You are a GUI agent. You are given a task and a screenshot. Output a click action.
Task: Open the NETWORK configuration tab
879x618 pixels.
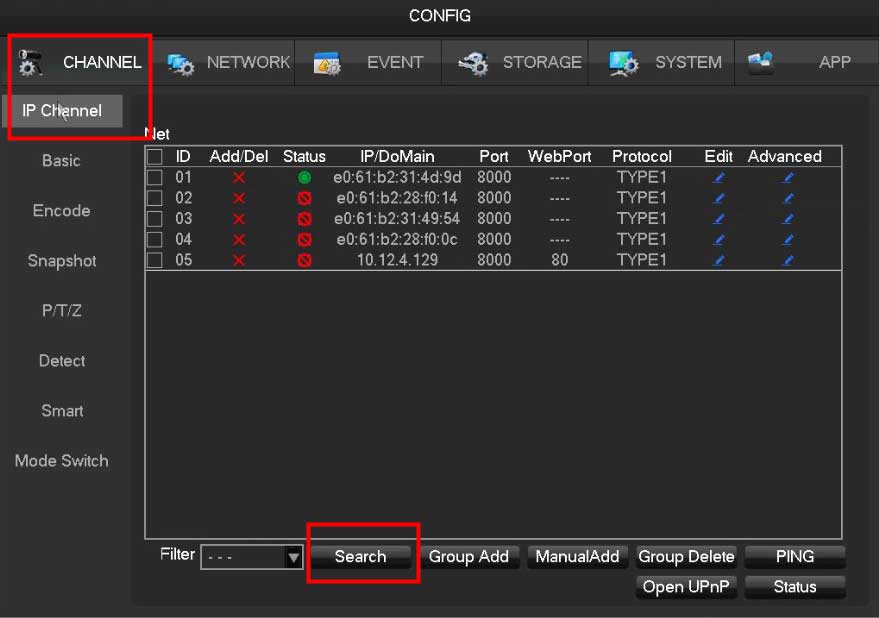click(230, 62)
